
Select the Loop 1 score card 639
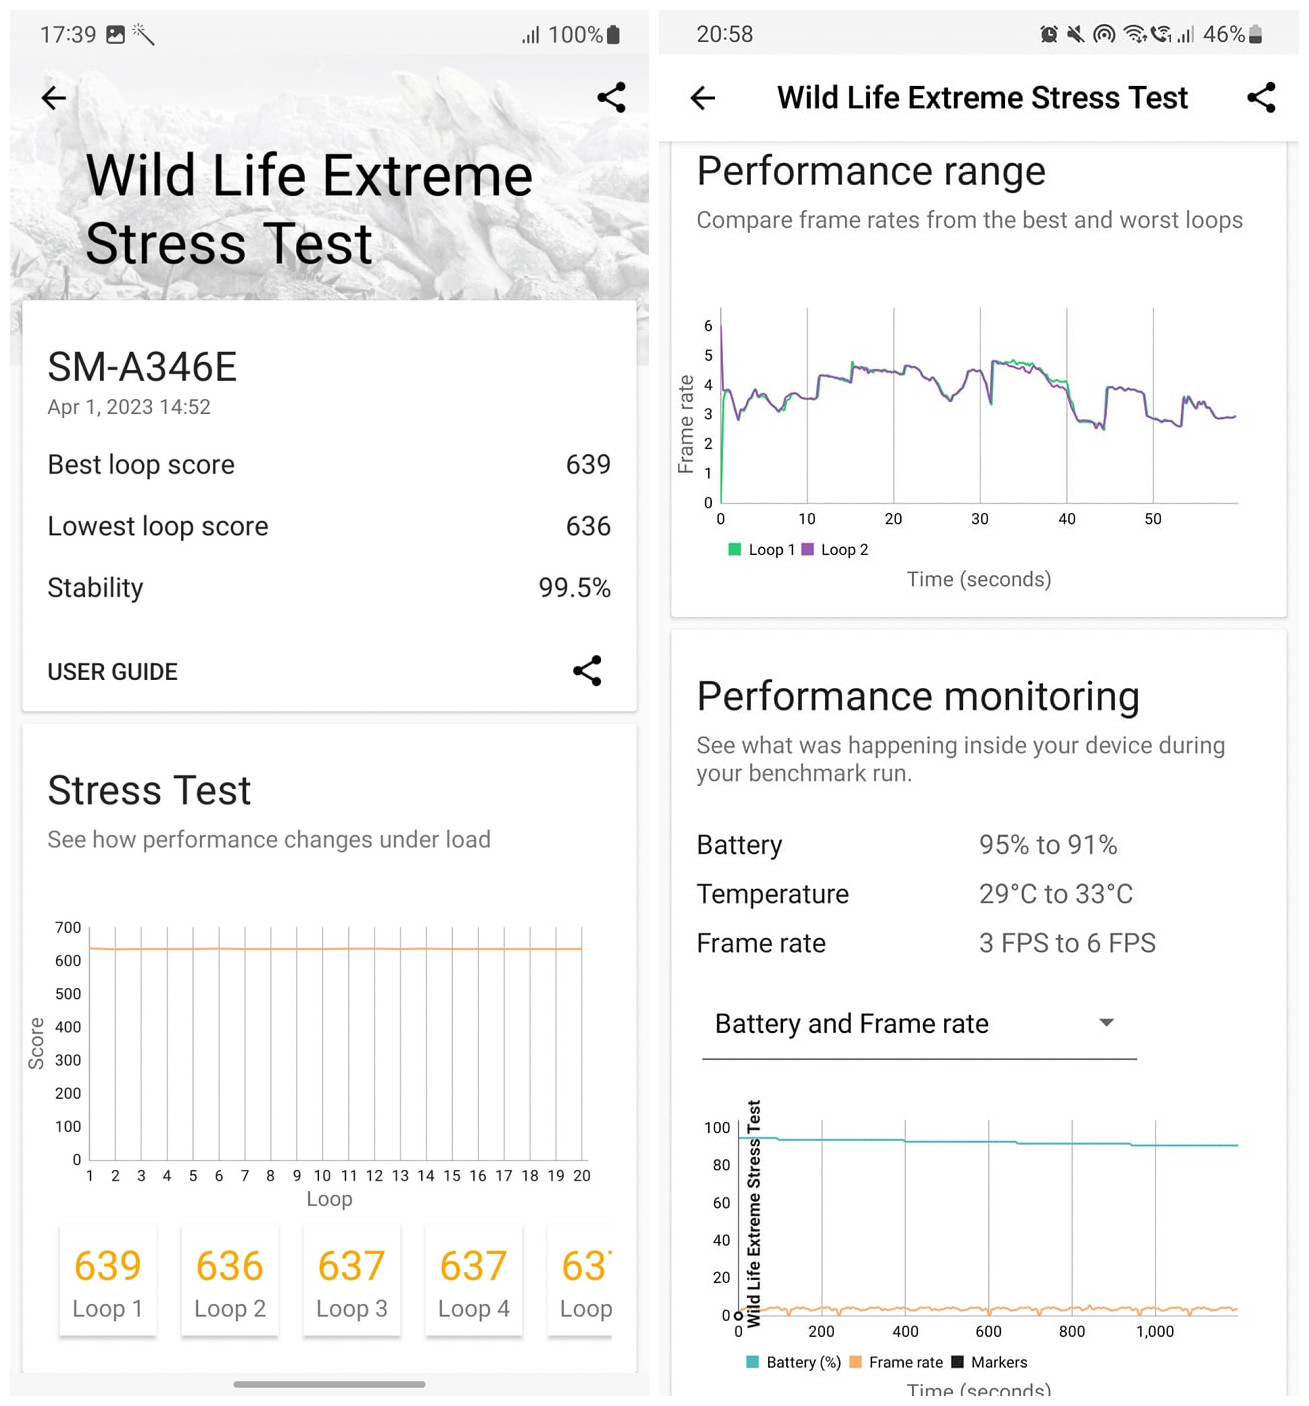(108, 1282)
